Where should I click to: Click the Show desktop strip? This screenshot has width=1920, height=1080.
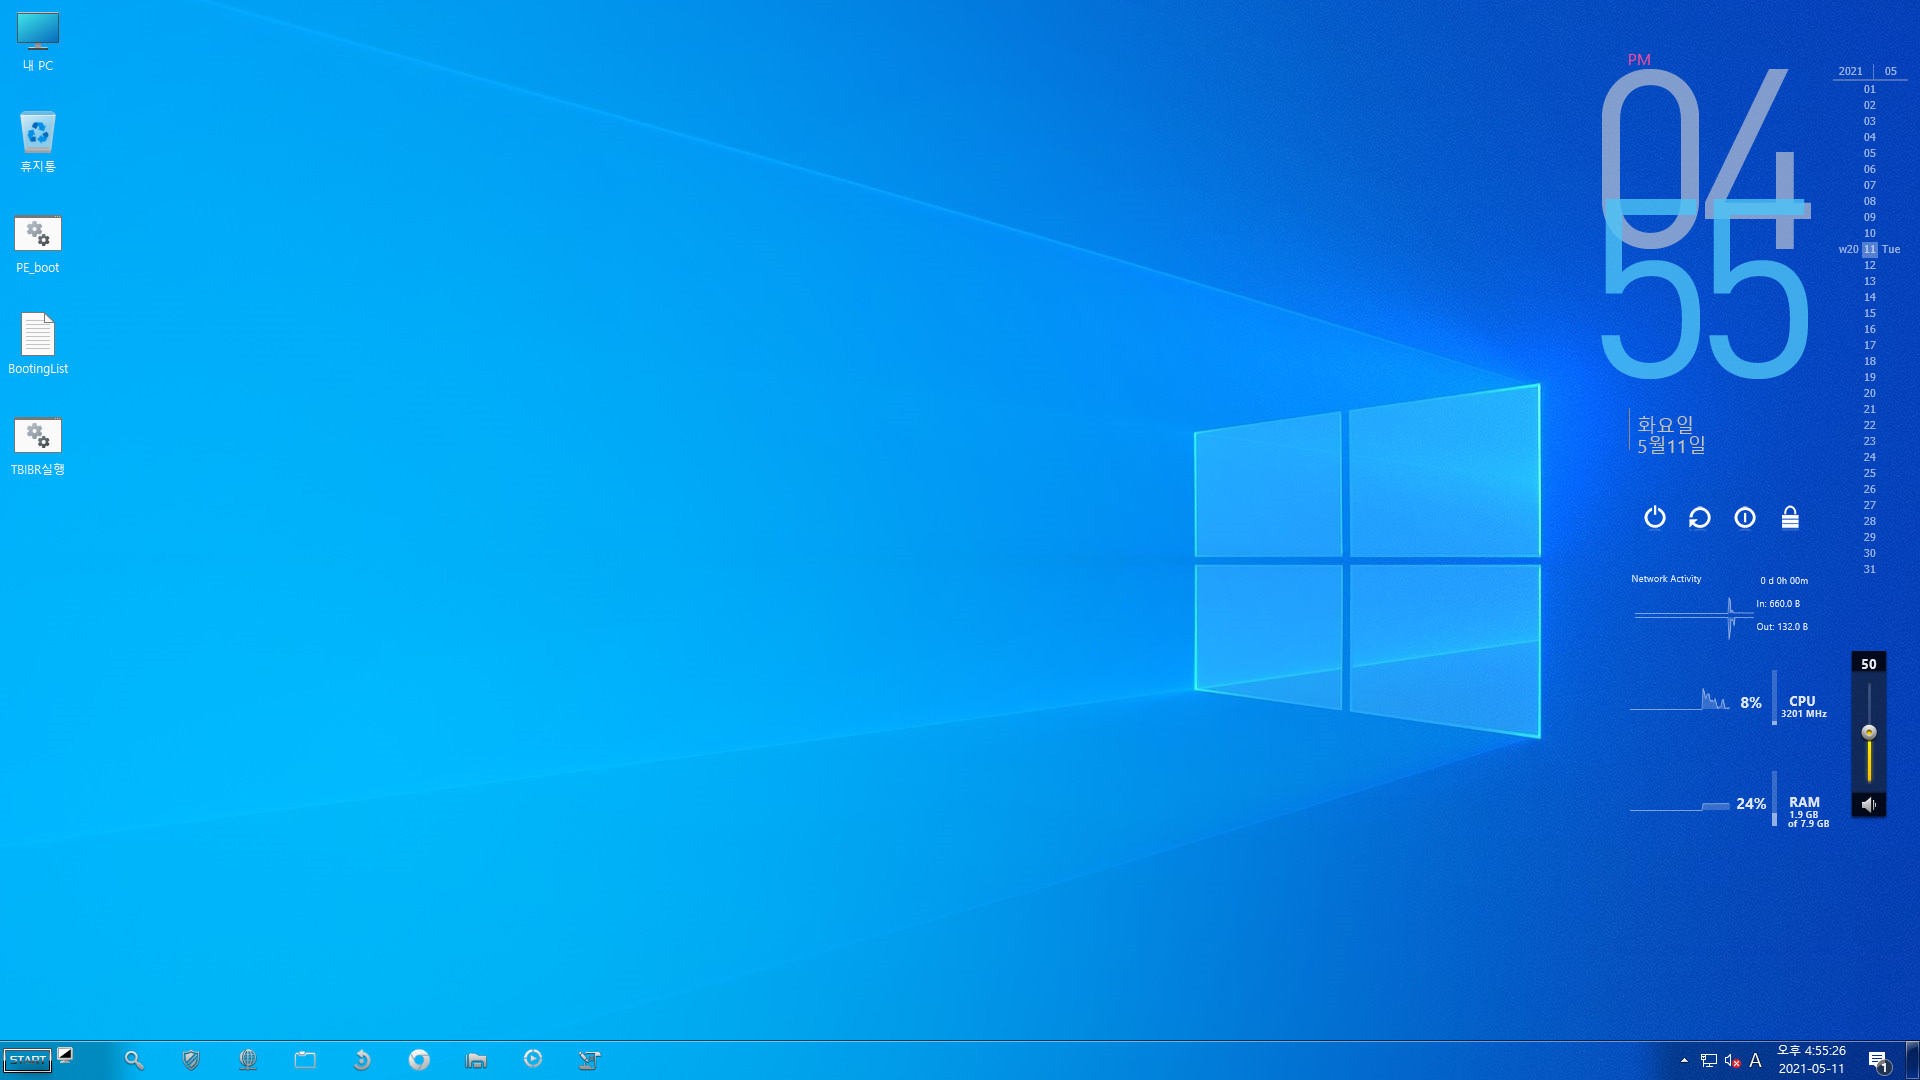pyautogui.click(x=1913, y=1060)
